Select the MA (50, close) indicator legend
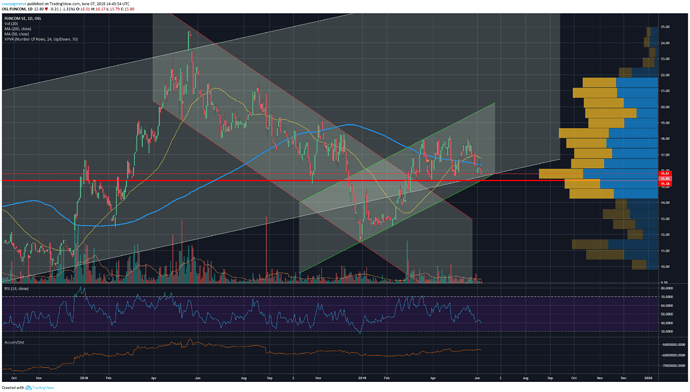The height and width of the screenshot is (392, 690). point(16,34)
